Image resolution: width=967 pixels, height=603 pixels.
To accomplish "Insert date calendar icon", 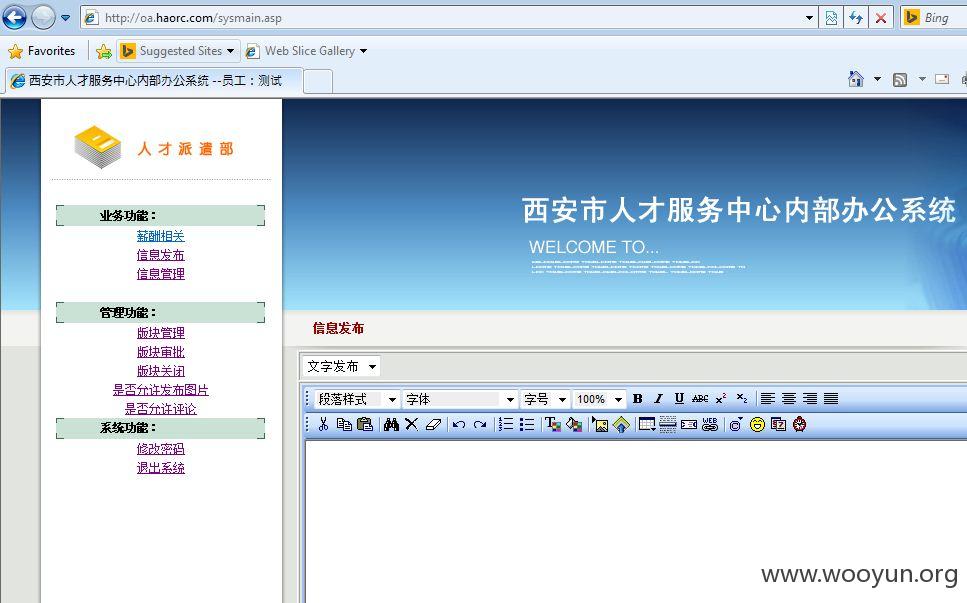I will [x=778, y=424].
